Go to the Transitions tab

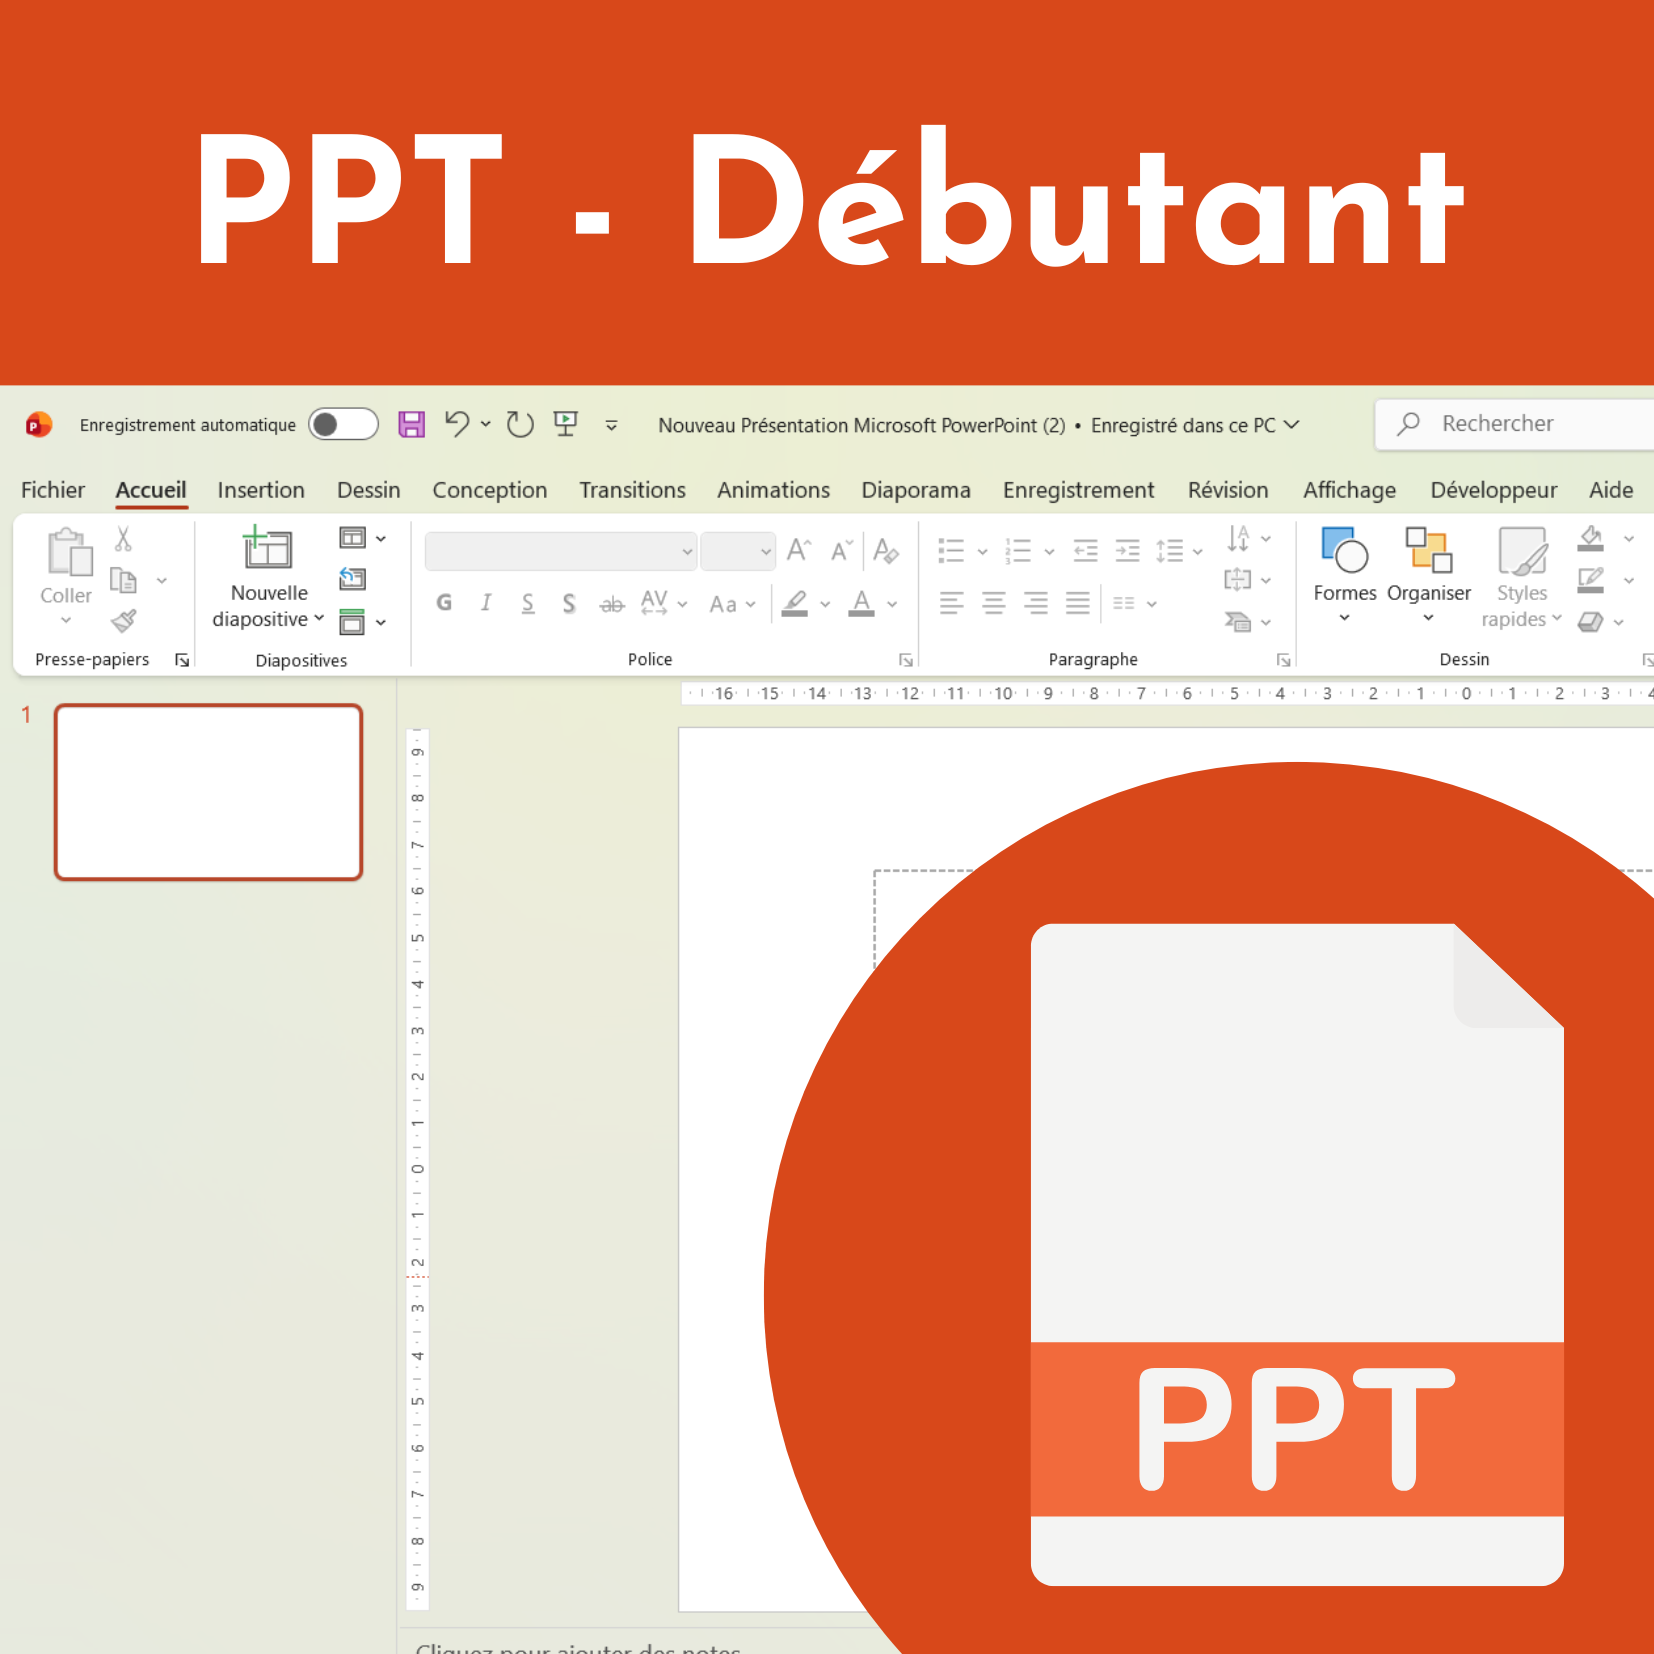[632, 490]
